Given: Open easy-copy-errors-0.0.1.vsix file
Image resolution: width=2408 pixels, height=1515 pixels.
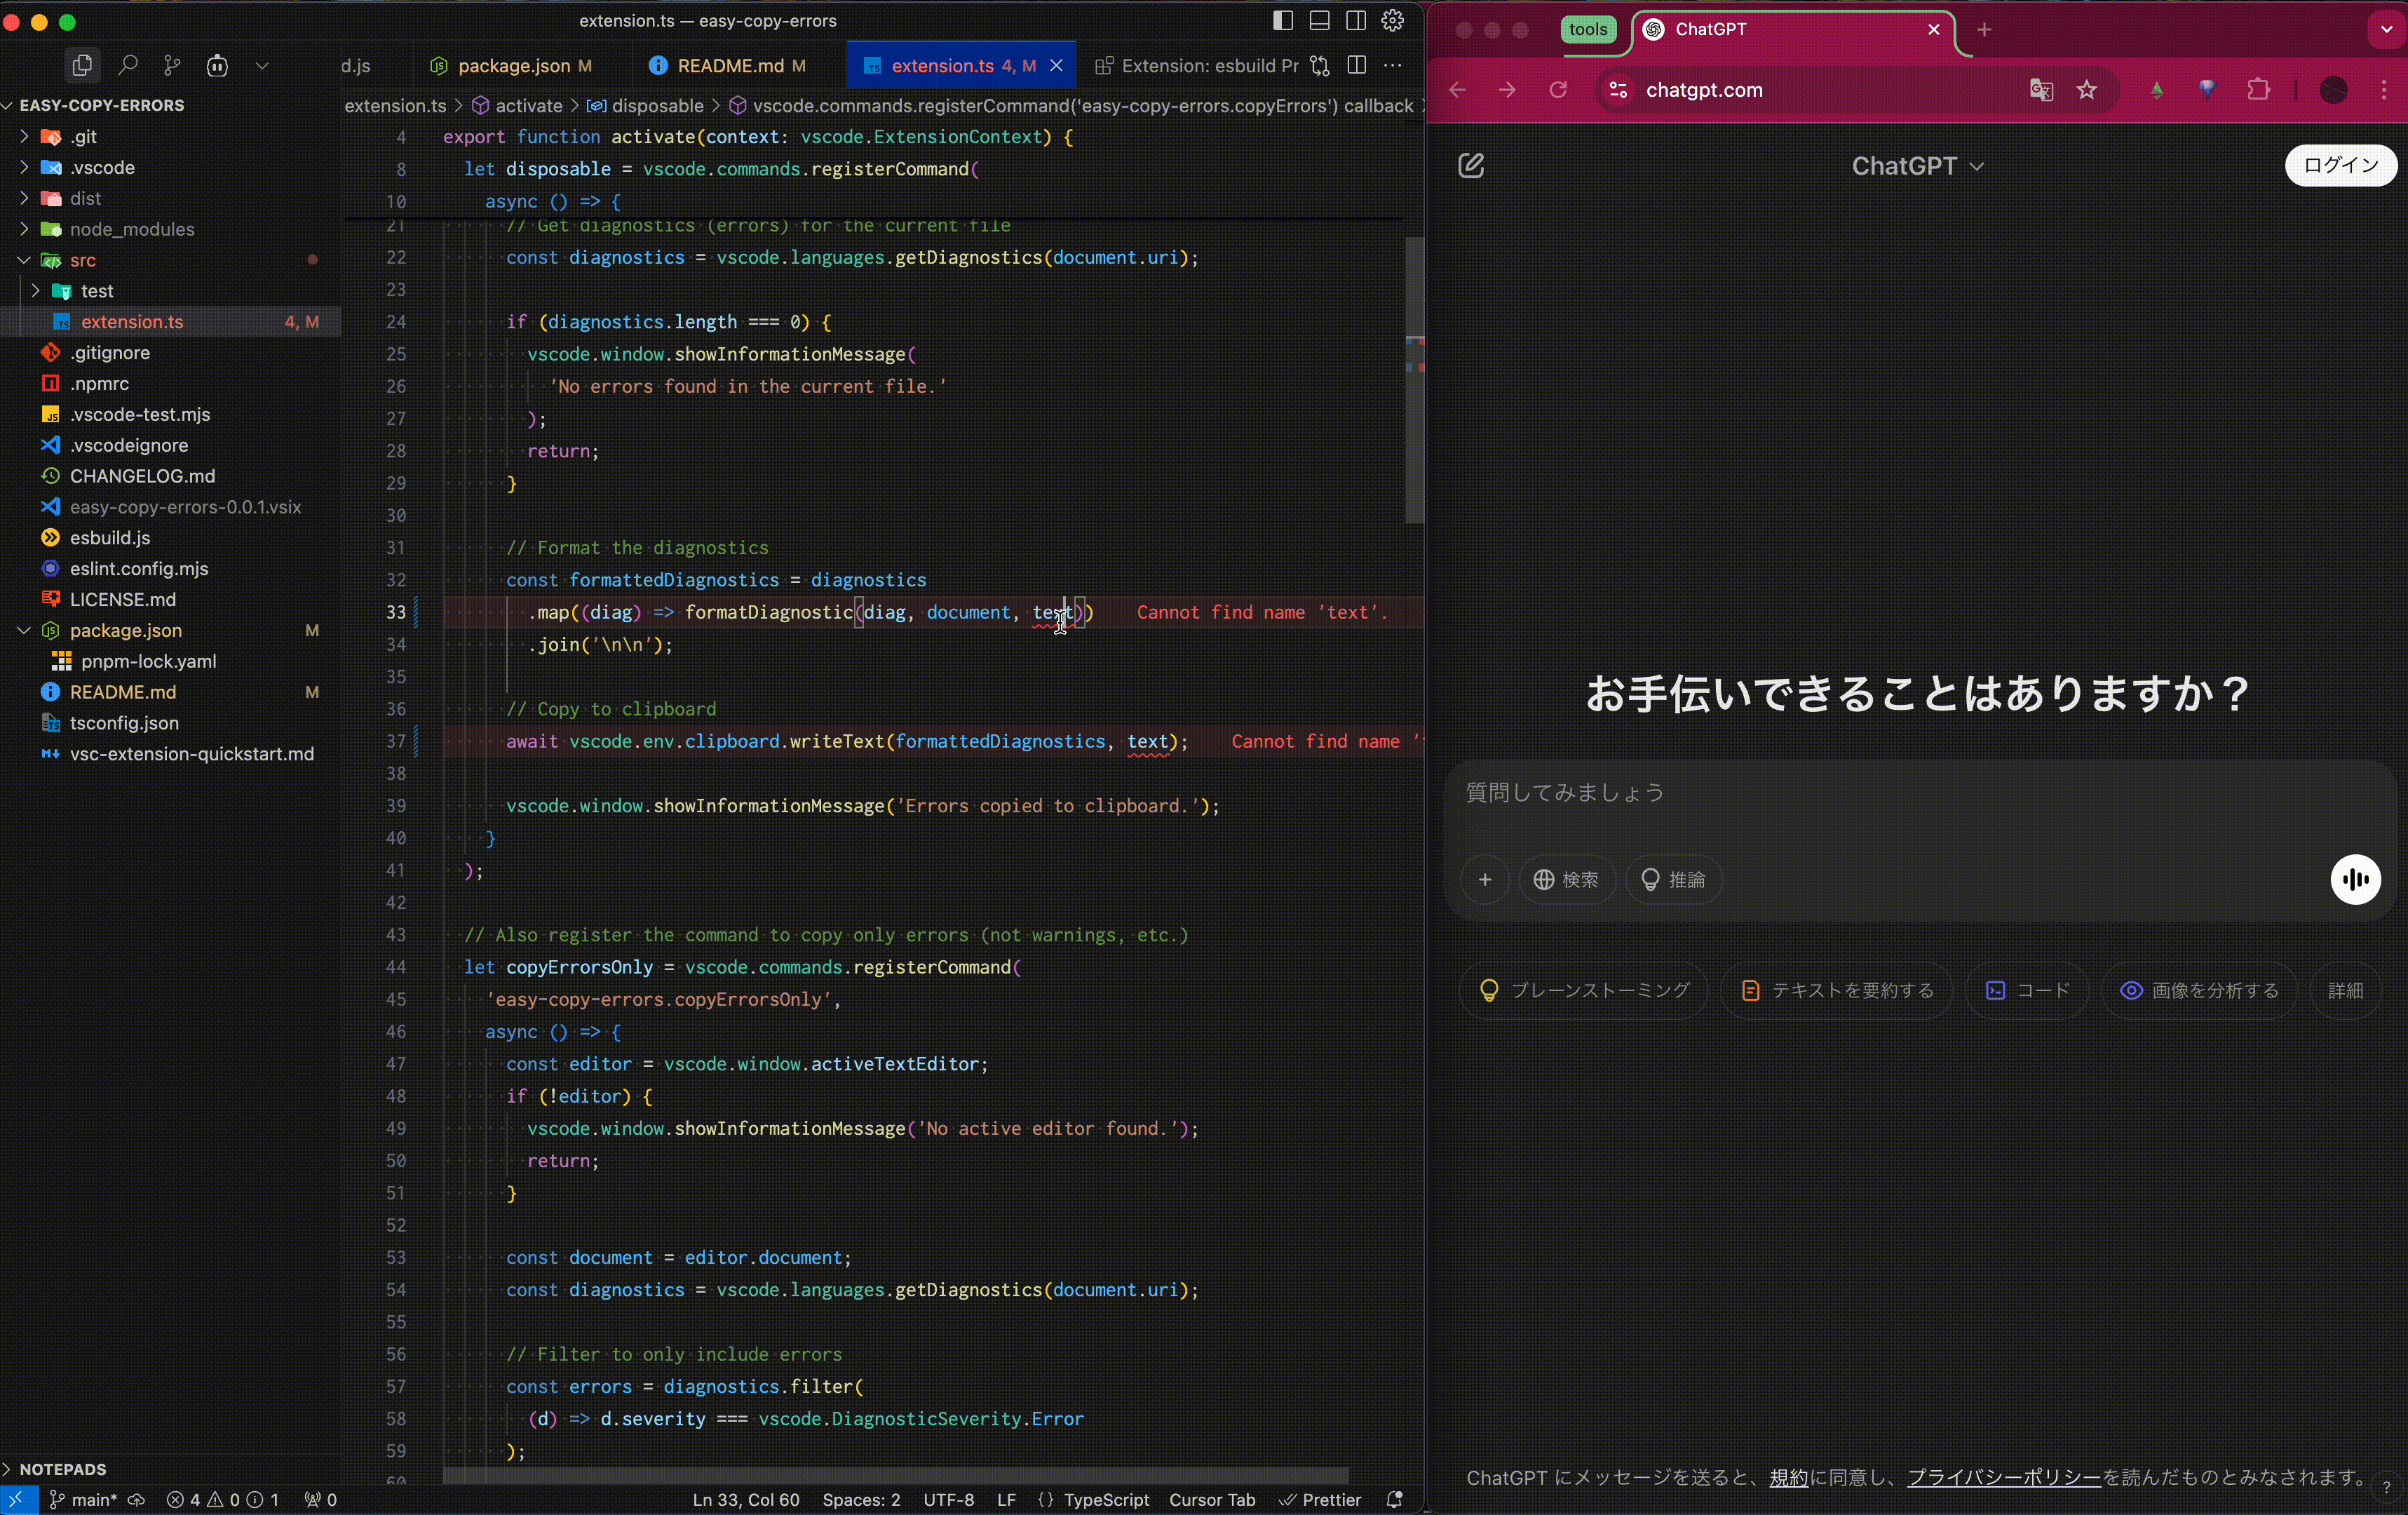Looking at the screenshot, I should 170,507.
